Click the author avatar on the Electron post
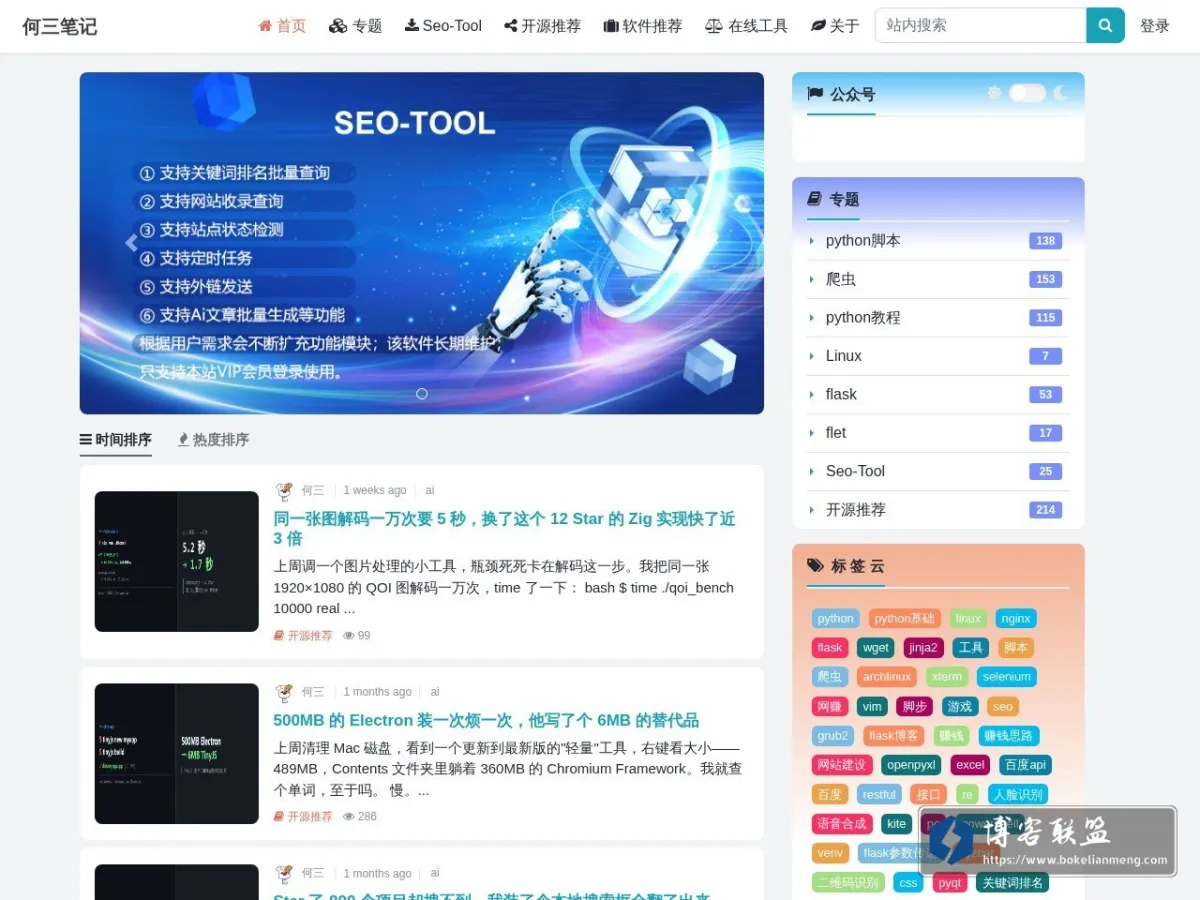 [x=284, y=692]
